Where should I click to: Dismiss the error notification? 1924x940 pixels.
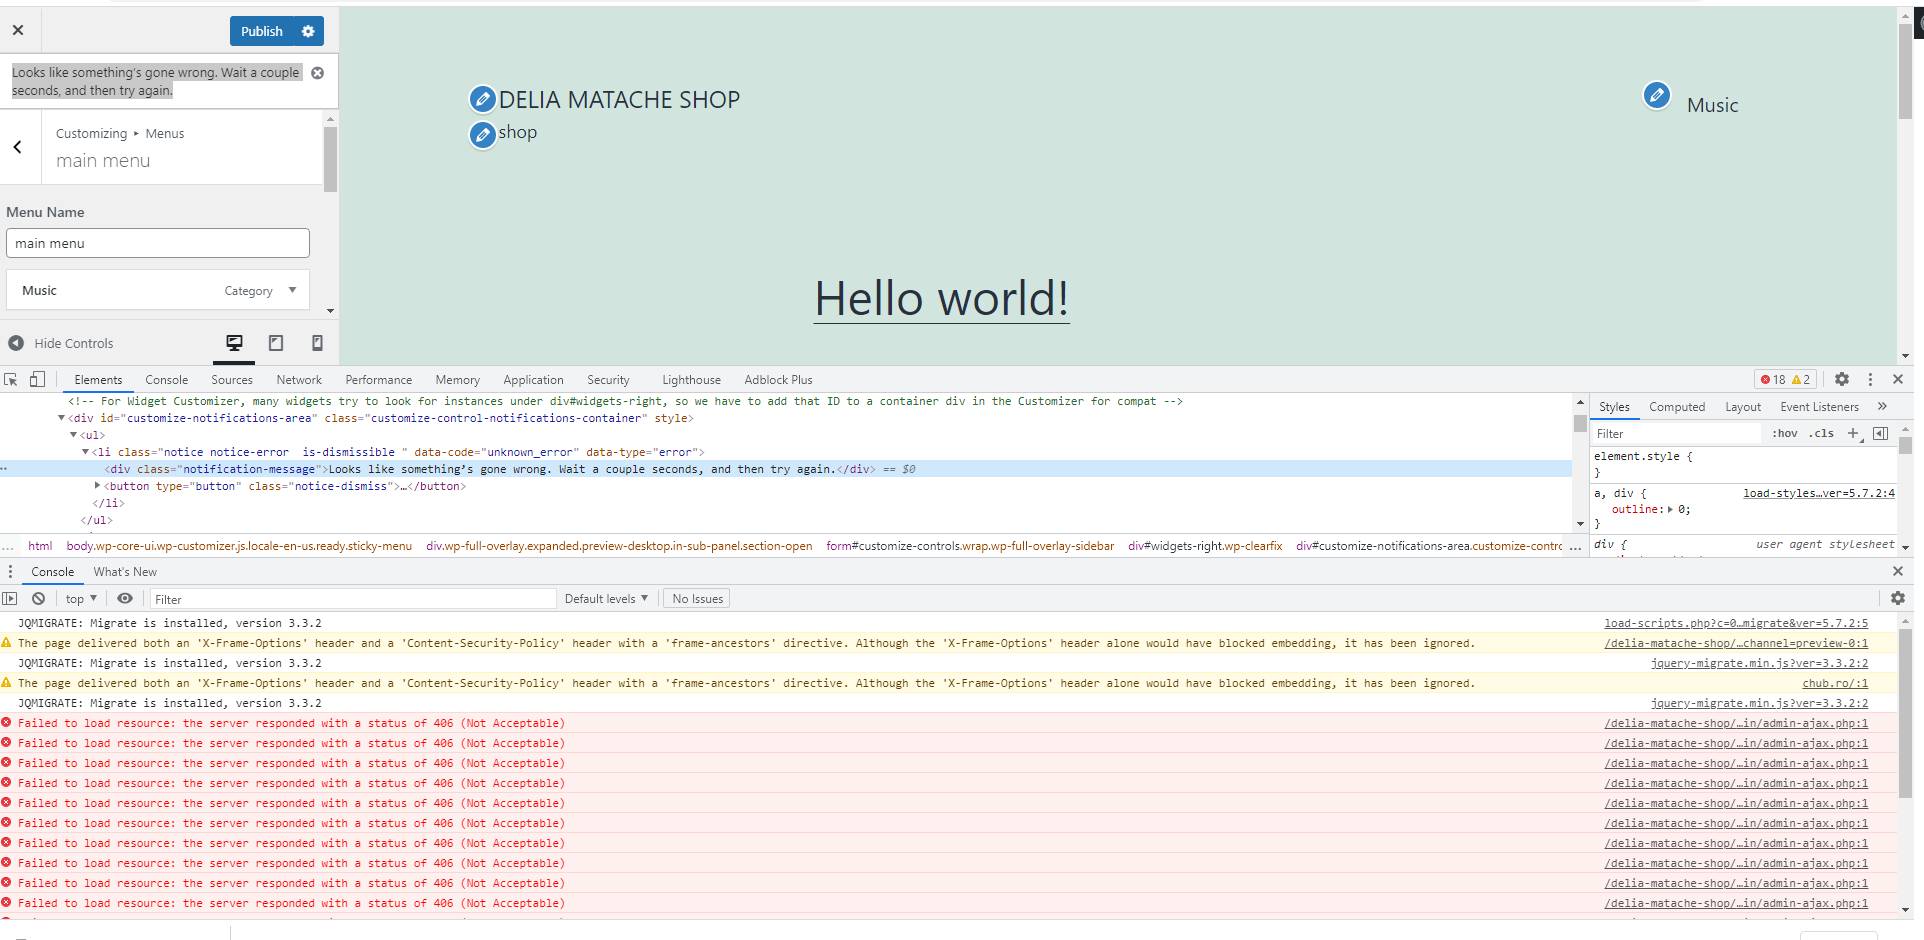[317, 73]
